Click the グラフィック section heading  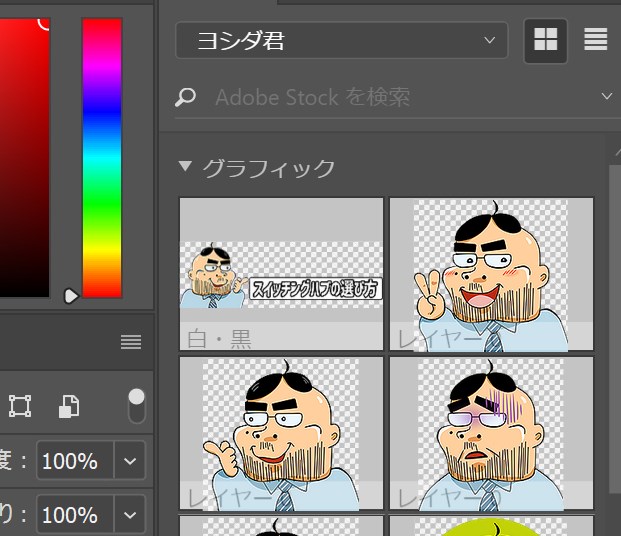[269, 168]
